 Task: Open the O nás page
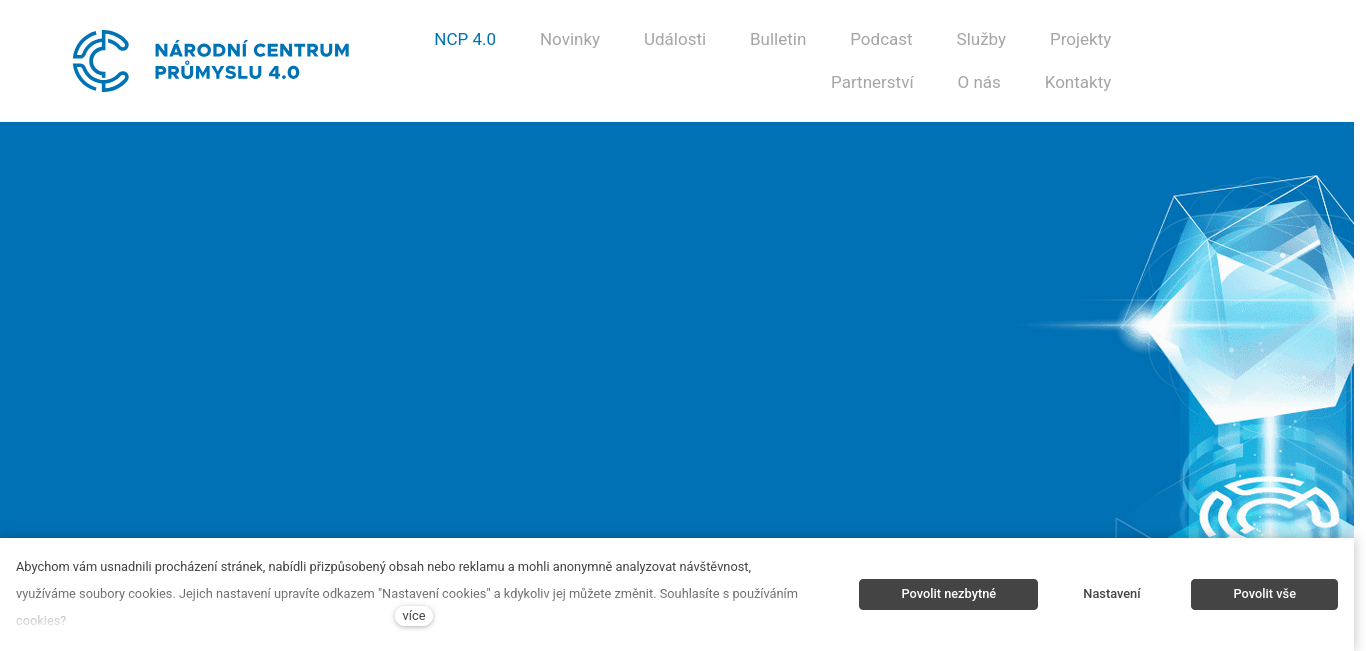coord(979,83)
